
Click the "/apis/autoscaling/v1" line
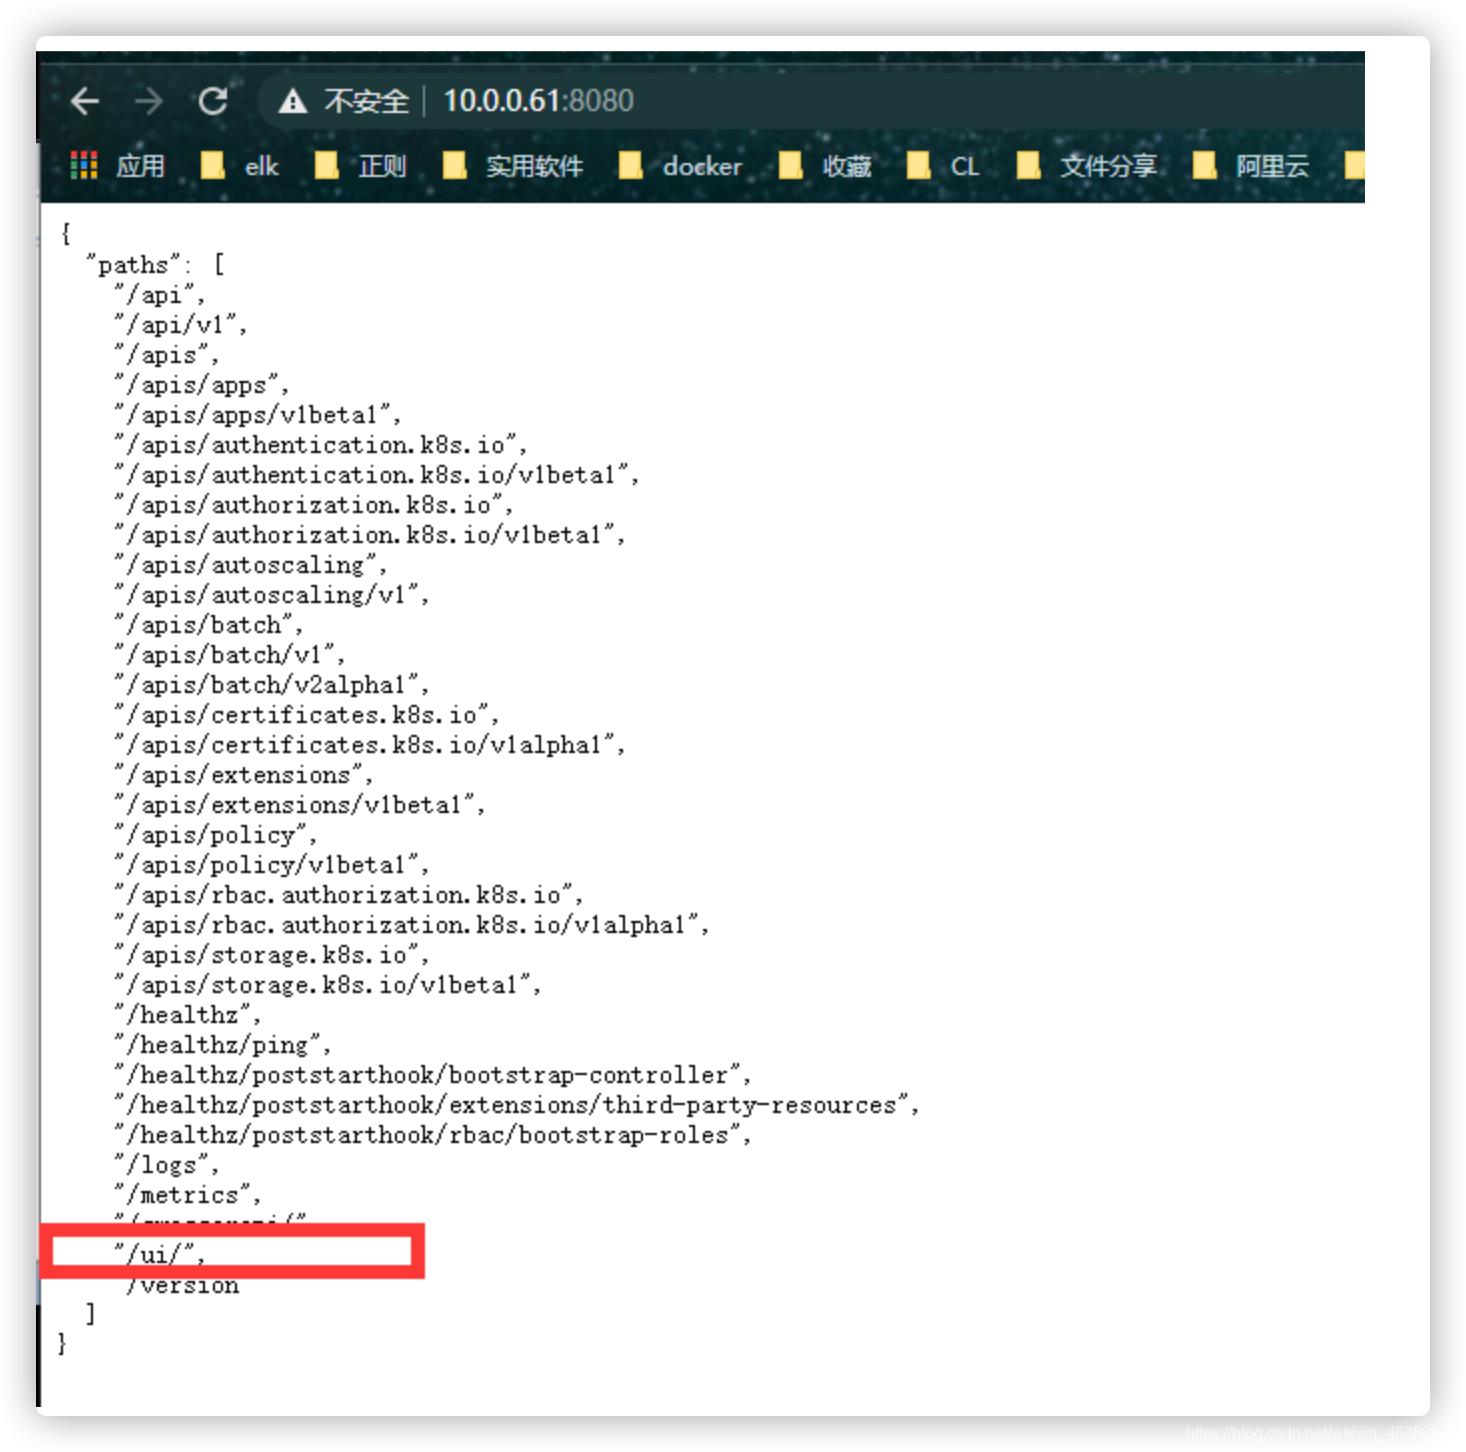click(x=272, y=595)
